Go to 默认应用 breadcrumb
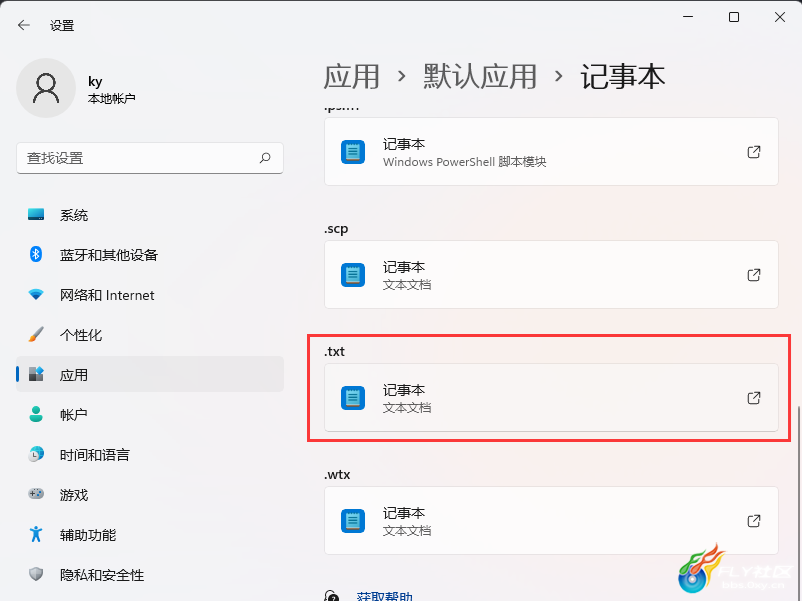 click(x=480, y=77)
